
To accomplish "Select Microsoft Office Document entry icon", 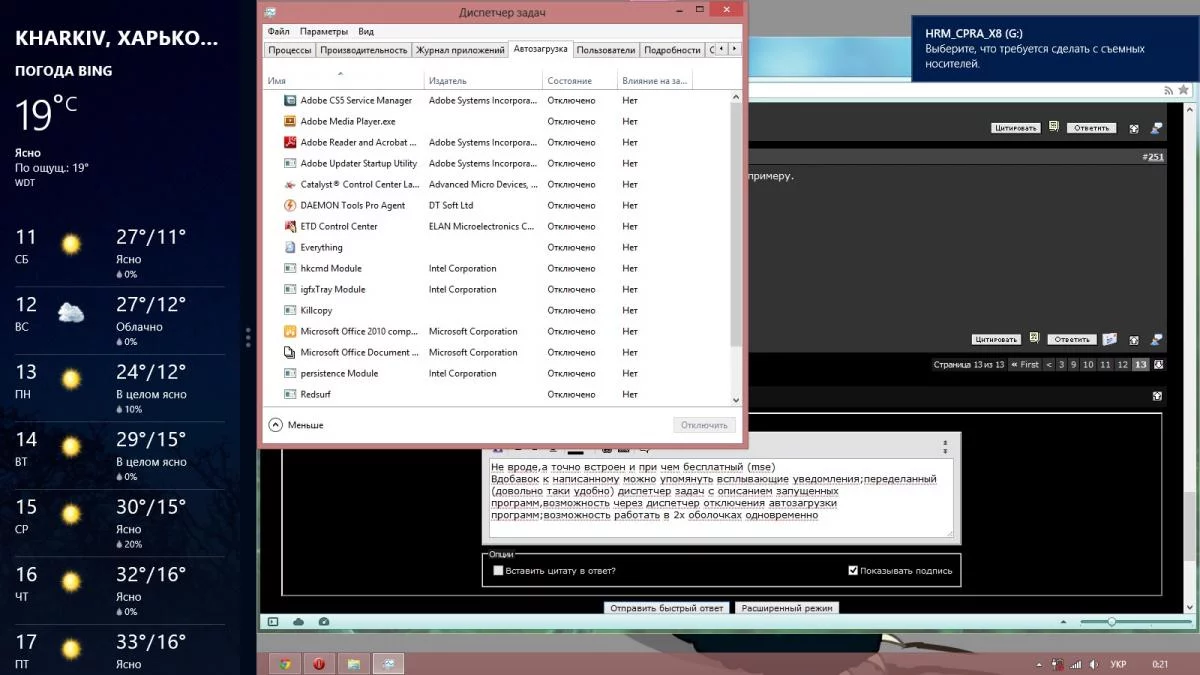I will click(290, 352).
